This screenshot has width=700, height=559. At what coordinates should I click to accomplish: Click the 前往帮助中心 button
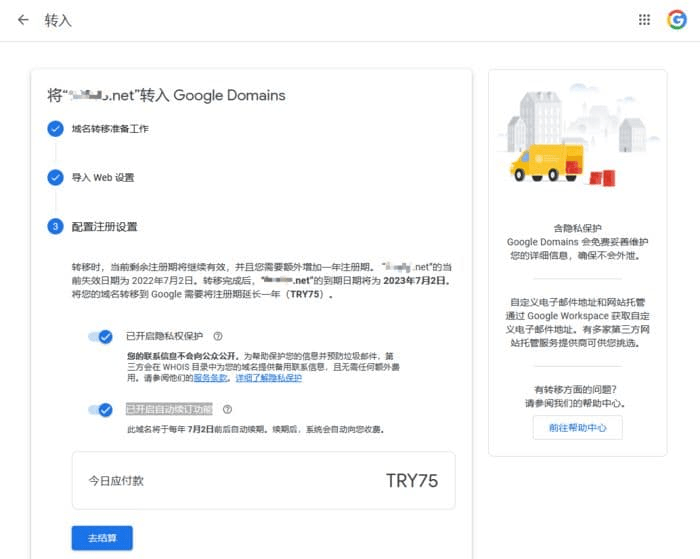pyautogui.click(x=577, y=427)
